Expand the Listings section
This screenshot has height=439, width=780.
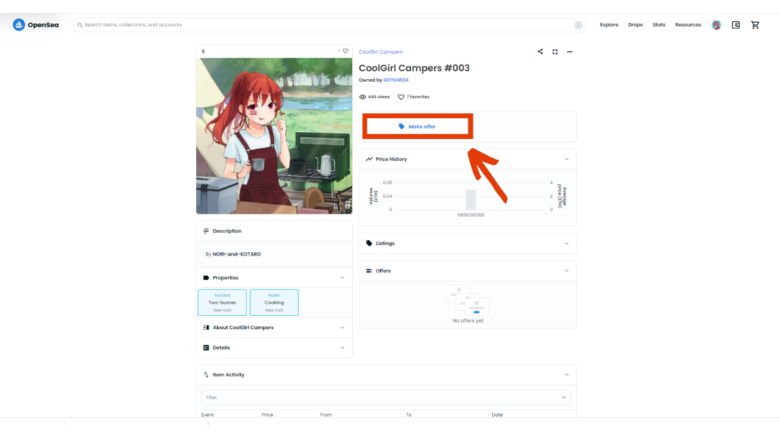pyautogui.click(x=468, y=244)
